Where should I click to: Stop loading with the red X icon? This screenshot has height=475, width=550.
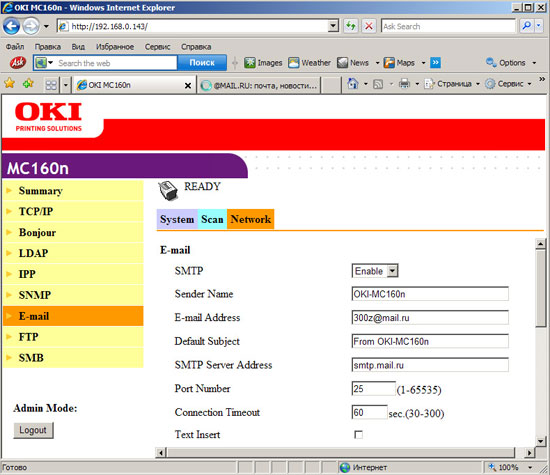click(369, 26)
